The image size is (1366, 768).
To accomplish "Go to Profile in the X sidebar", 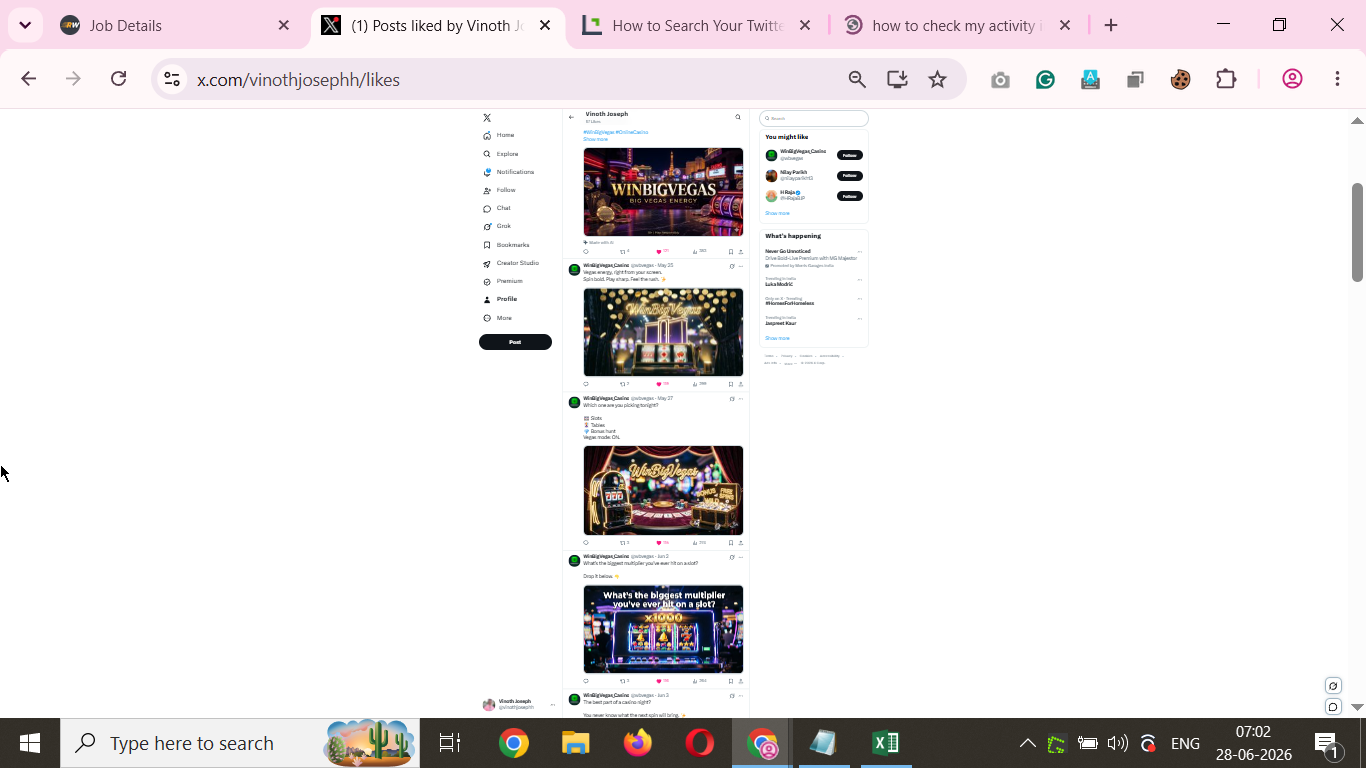I will pos(500,299).
